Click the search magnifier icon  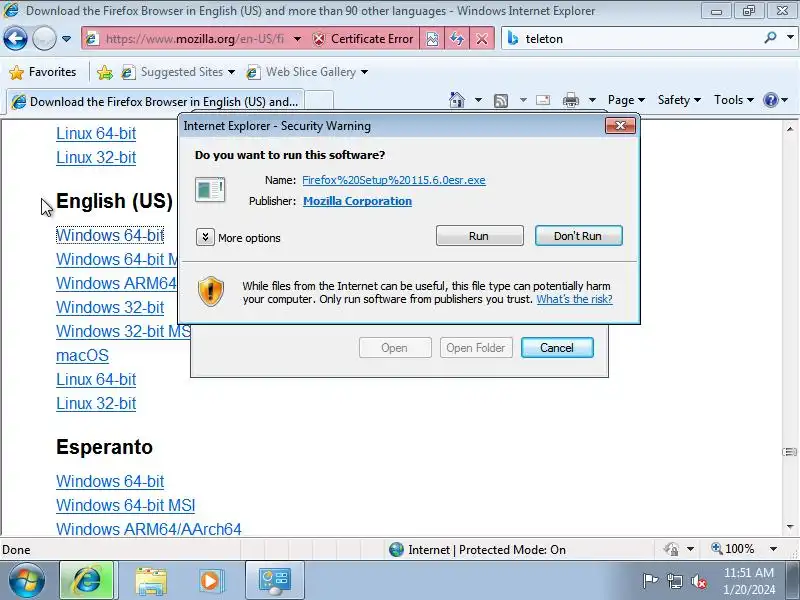click(770, 38)
